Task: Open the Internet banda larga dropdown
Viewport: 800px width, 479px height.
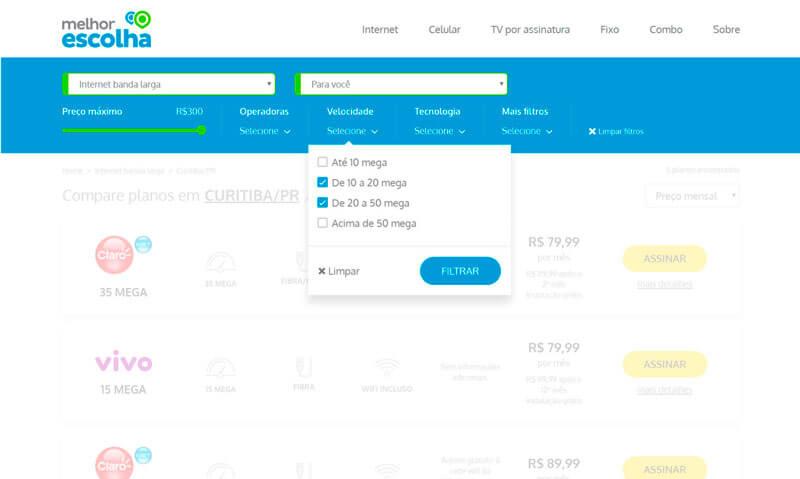Action: pos(169,84)
